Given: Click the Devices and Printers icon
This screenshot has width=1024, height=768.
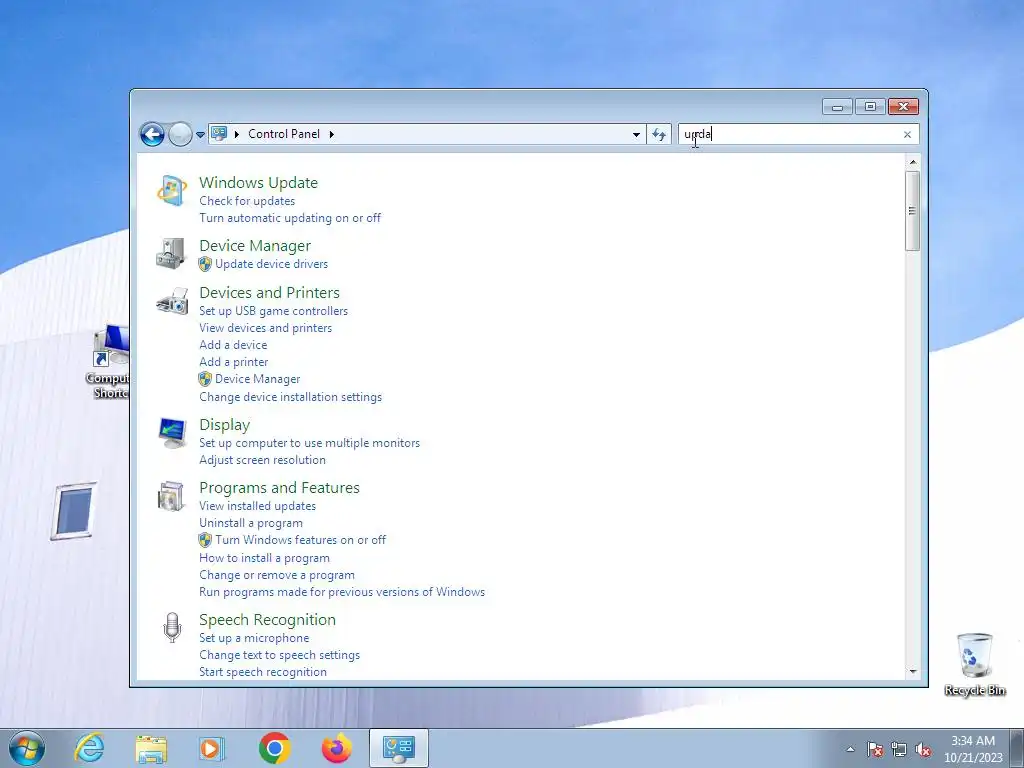Looking at the screenshot, I should click(x=172, y=300).
